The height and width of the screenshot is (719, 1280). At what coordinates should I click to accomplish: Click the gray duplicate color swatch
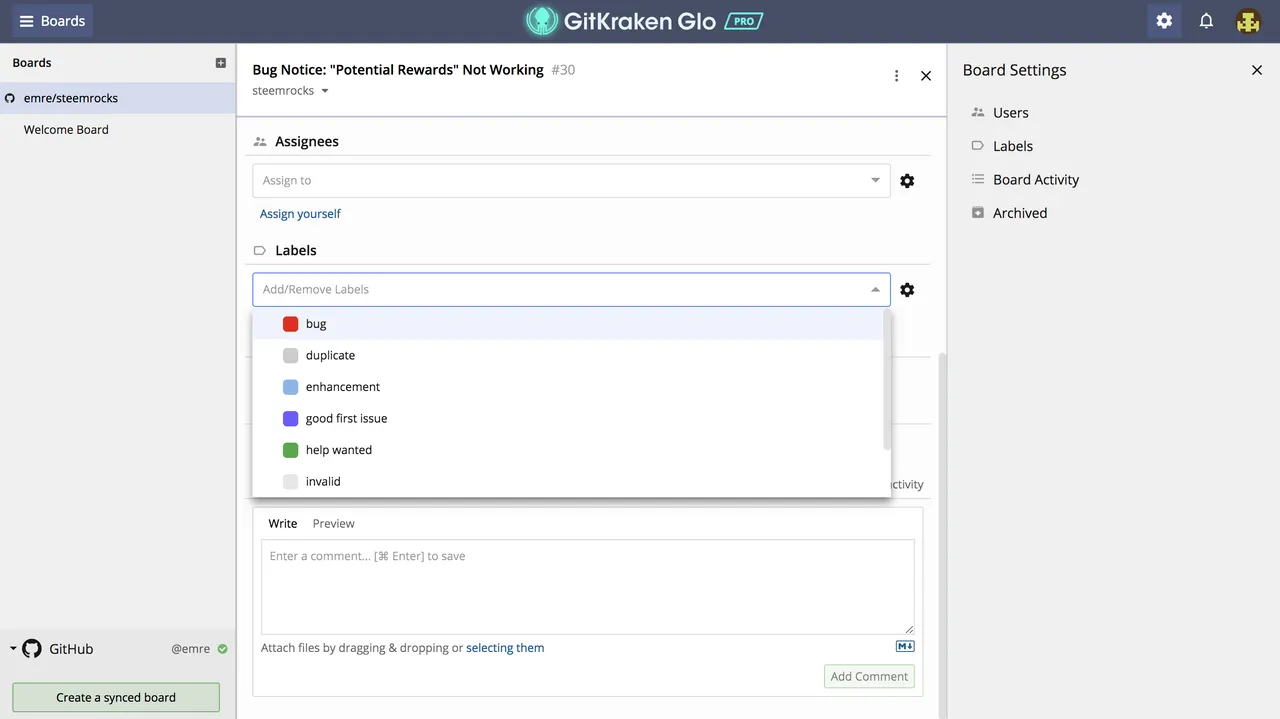tap(291, 355)
